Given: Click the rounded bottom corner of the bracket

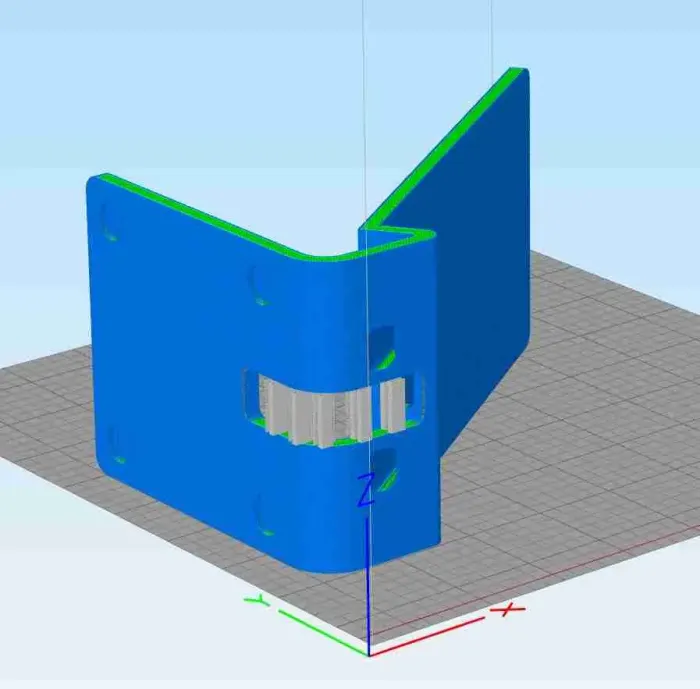Looking at the screenshot, I should pyautogui.click(x=330, y=564).
